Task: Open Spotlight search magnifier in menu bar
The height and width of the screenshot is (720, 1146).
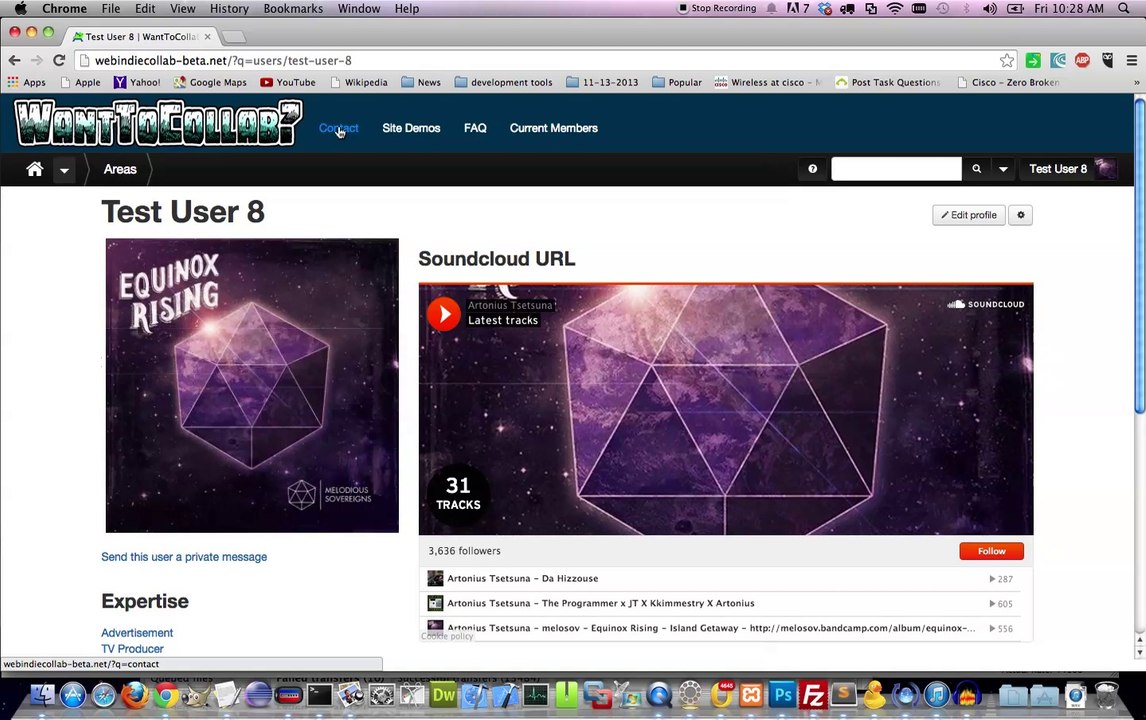Action: tap(1124, 9)
